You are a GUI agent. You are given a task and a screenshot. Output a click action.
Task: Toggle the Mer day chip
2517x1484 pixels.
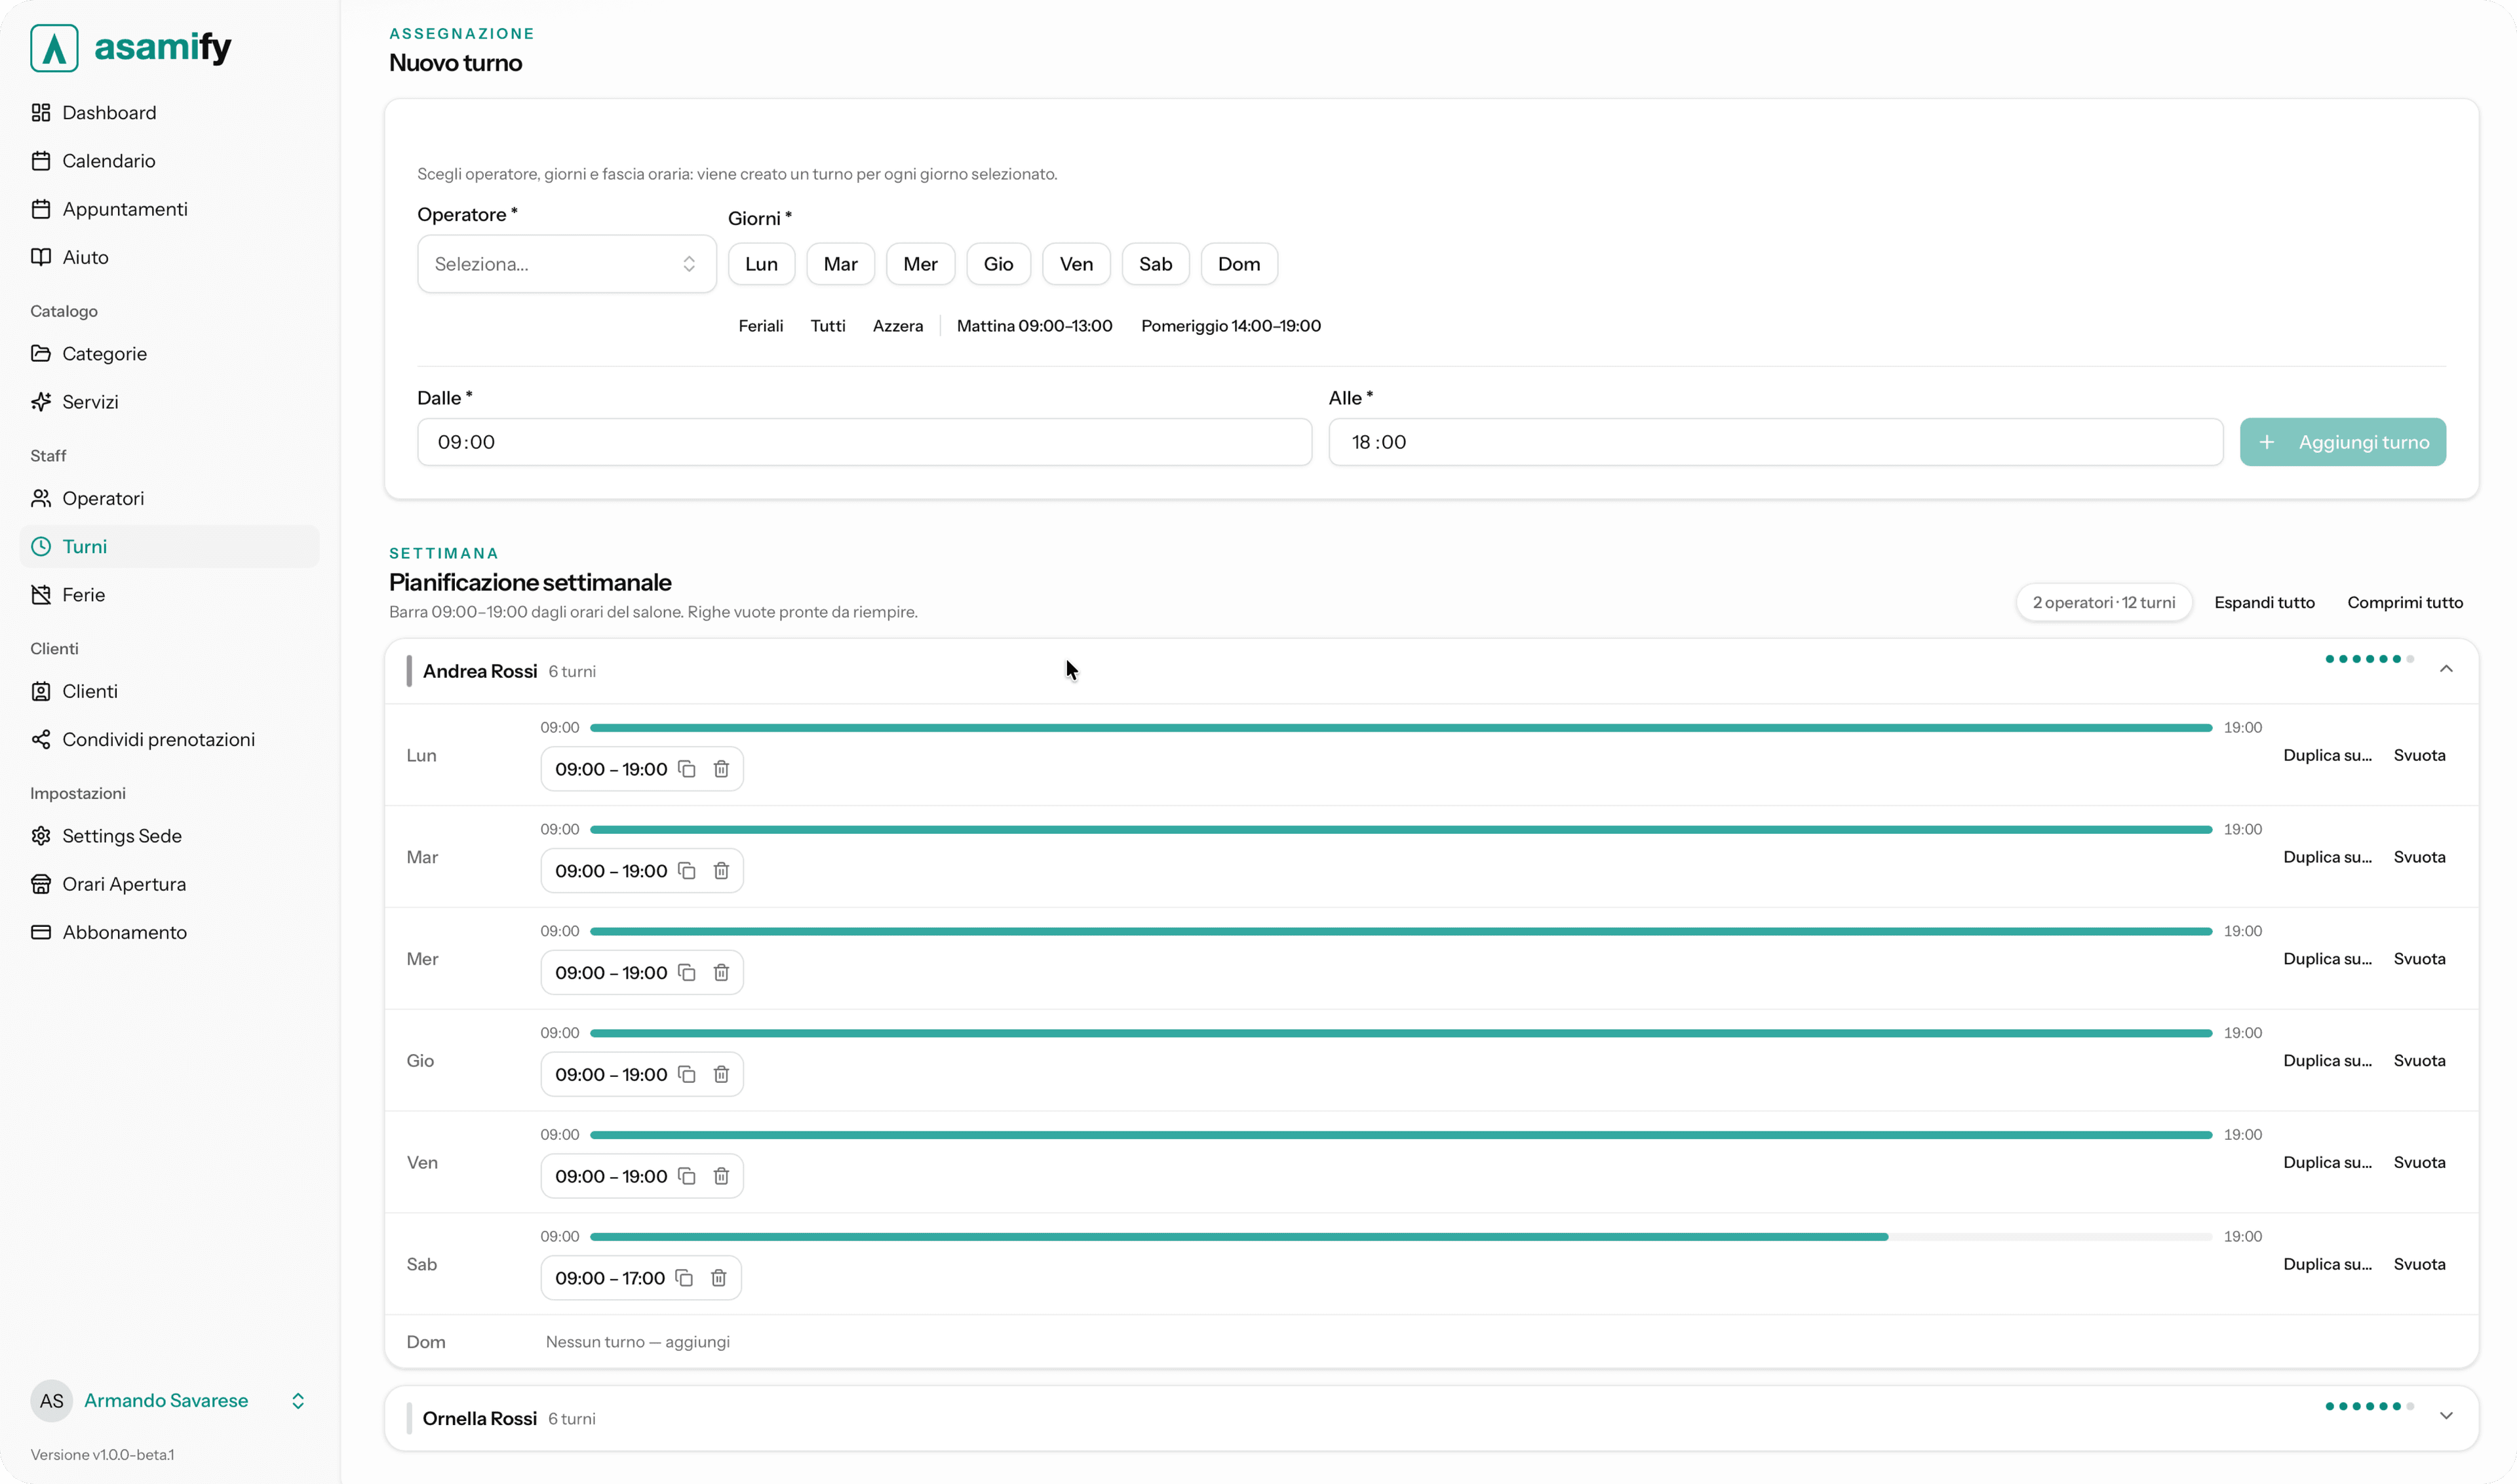pyautogui.click(x=920, y=264)
